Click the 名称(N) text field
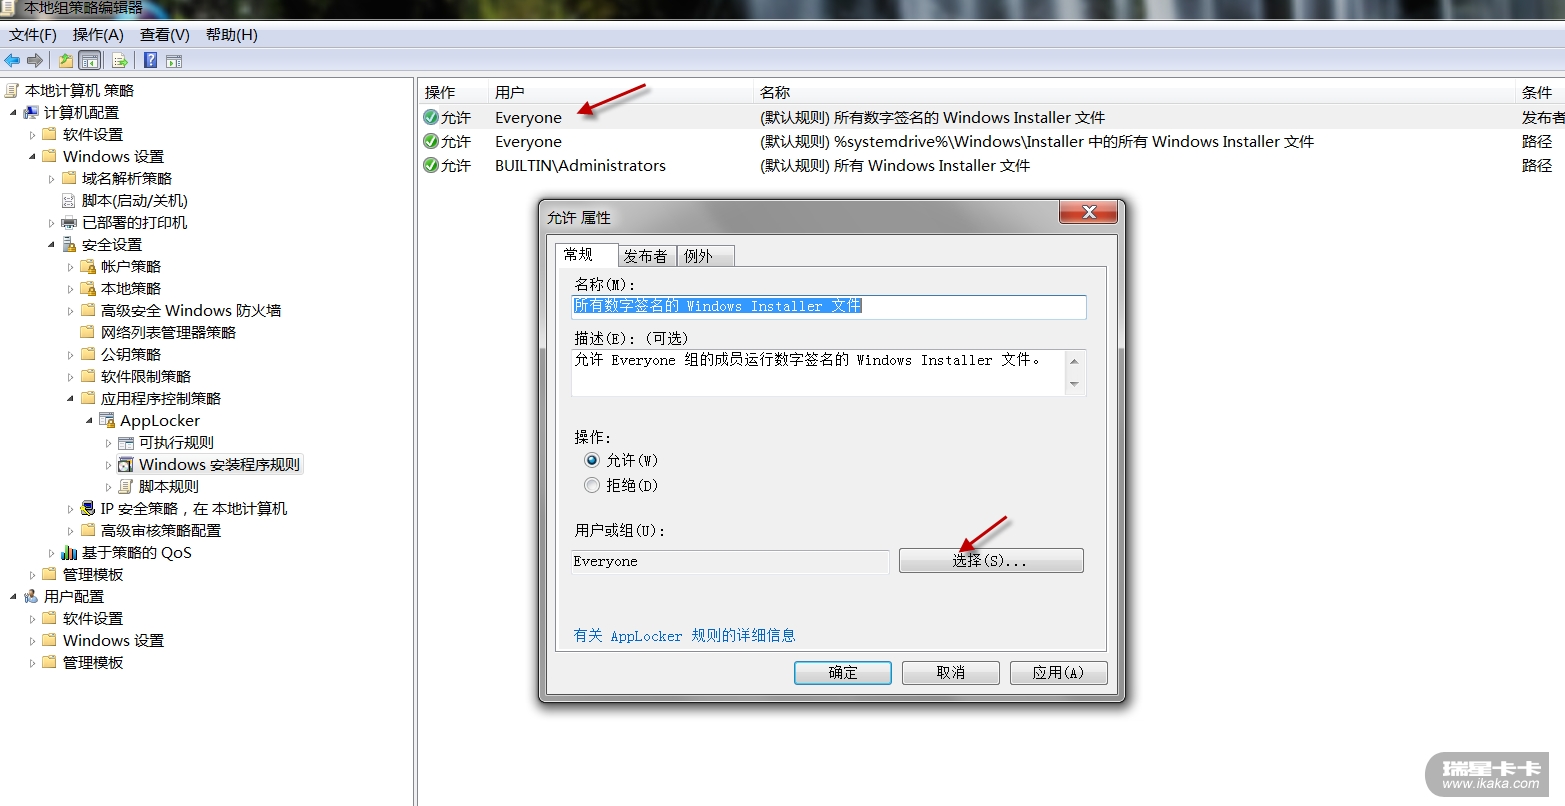The height and width of the screenshot is (806, 1565). point(828,306)
